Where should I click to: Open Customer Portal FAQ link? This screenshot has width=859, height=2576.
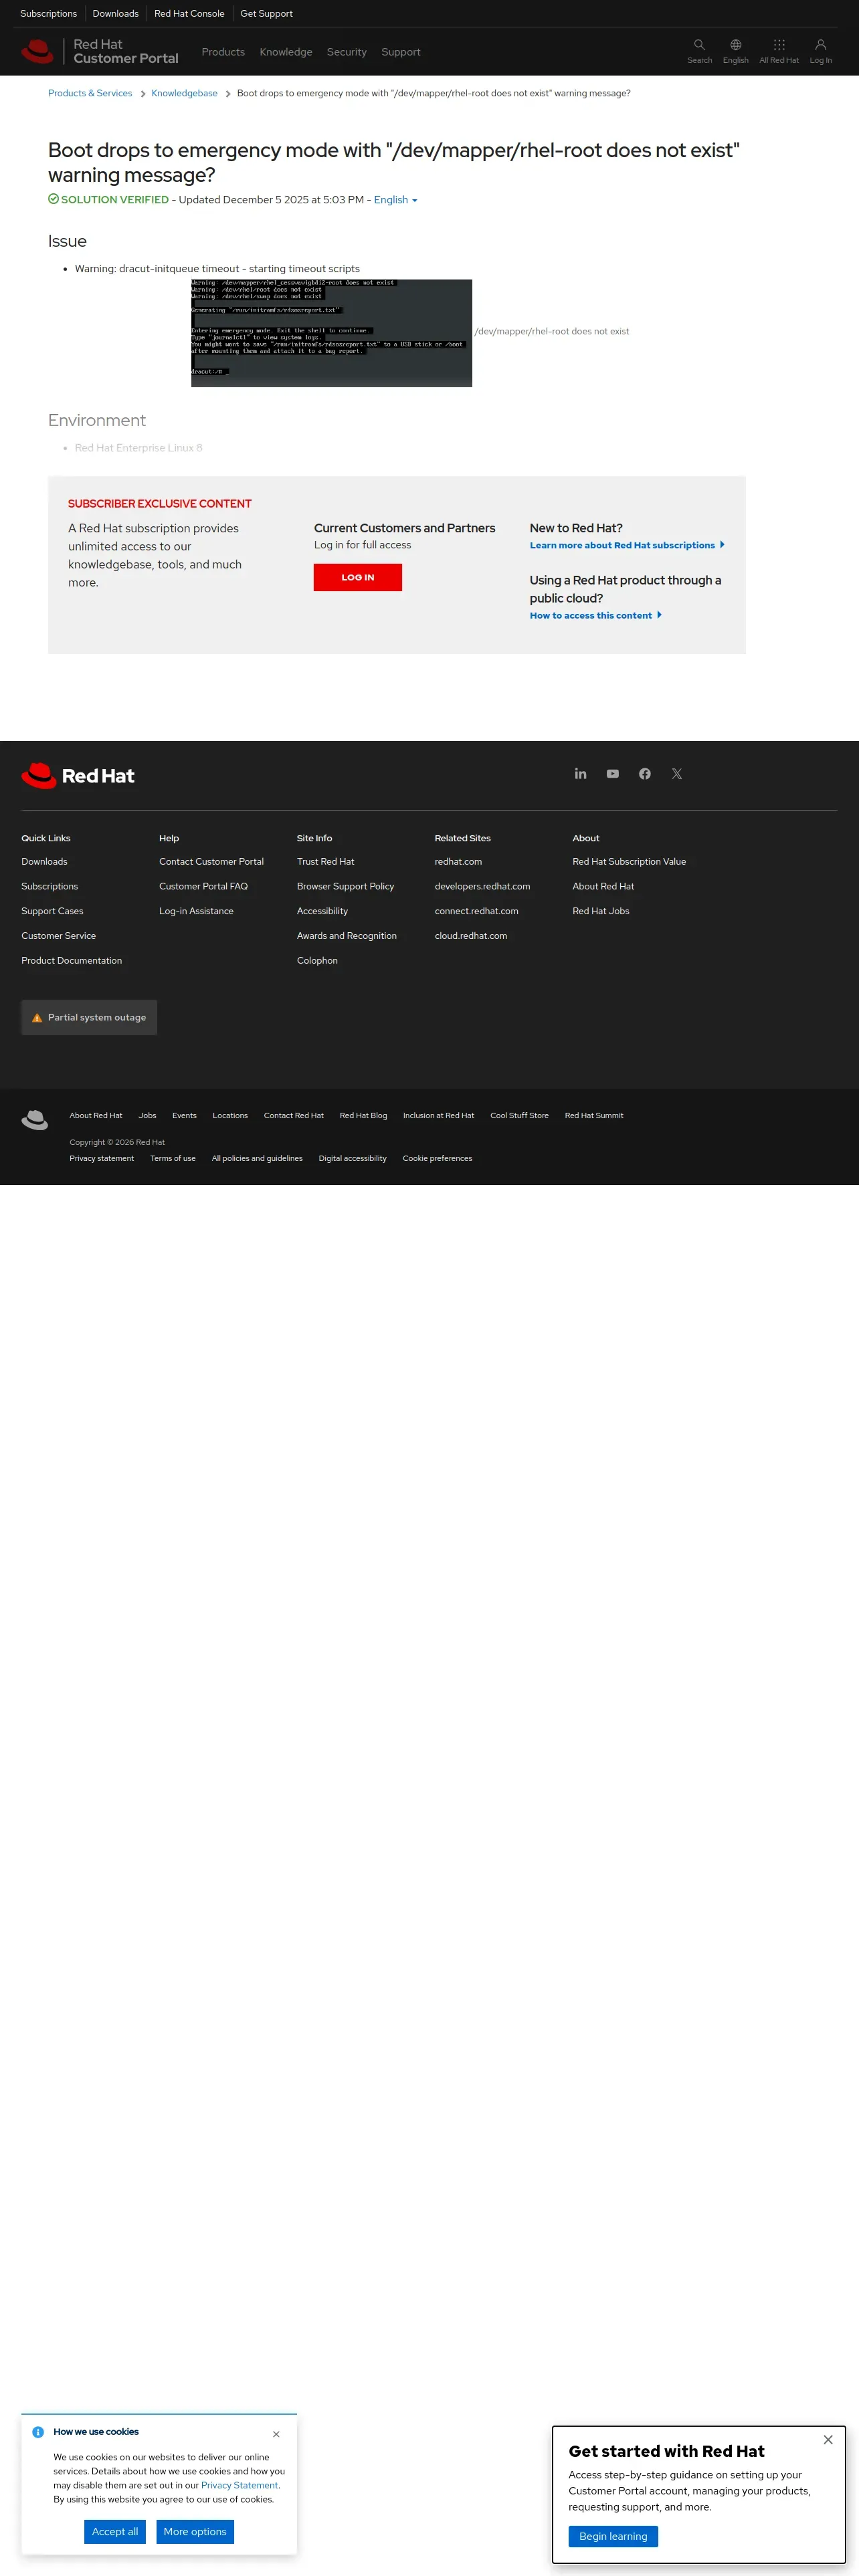click(x=203, y=886)
